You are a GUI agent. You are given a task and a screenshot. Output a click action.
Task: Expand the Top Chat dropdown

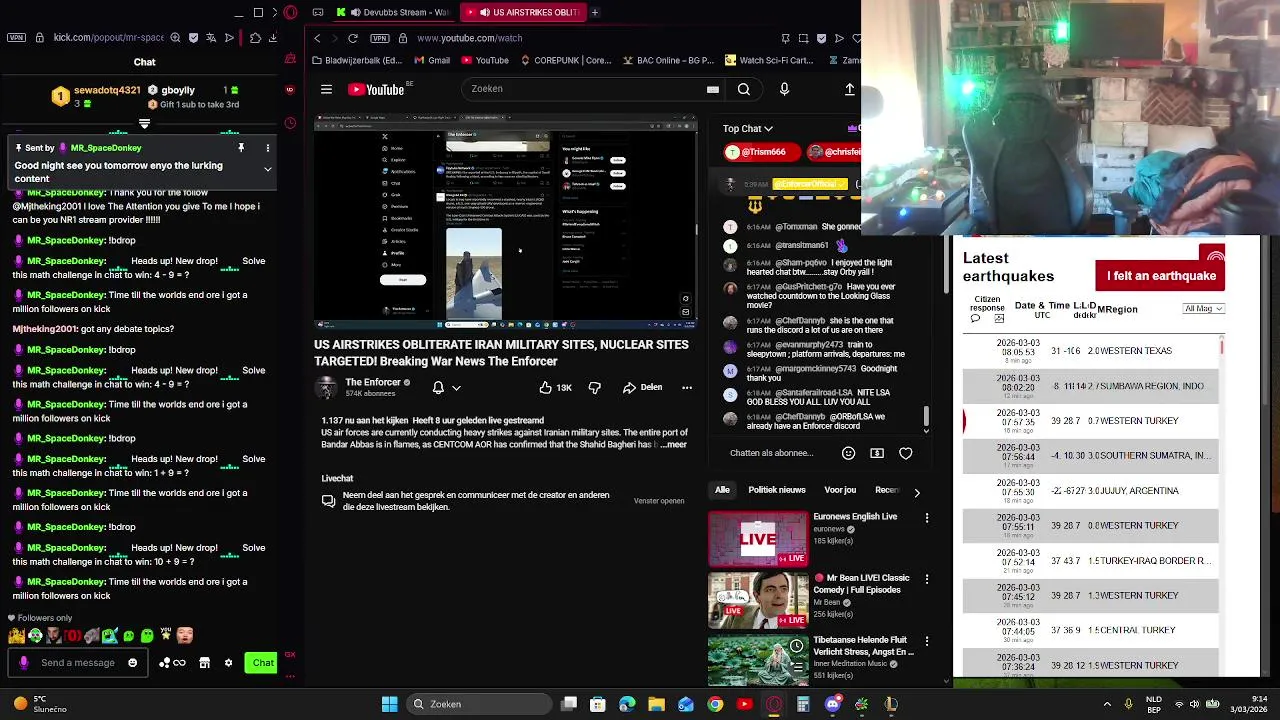[748, 129]
